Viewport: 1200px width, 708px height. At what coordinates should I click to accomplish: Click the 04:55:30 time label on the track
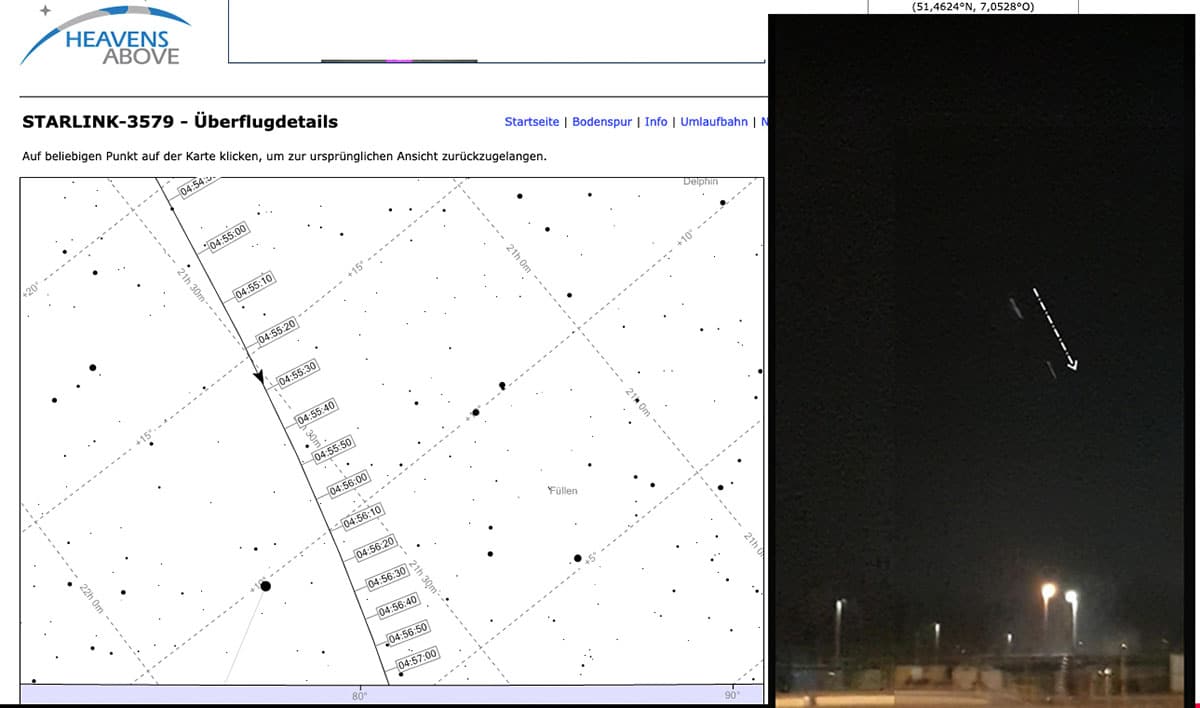(x=298, y=373)
